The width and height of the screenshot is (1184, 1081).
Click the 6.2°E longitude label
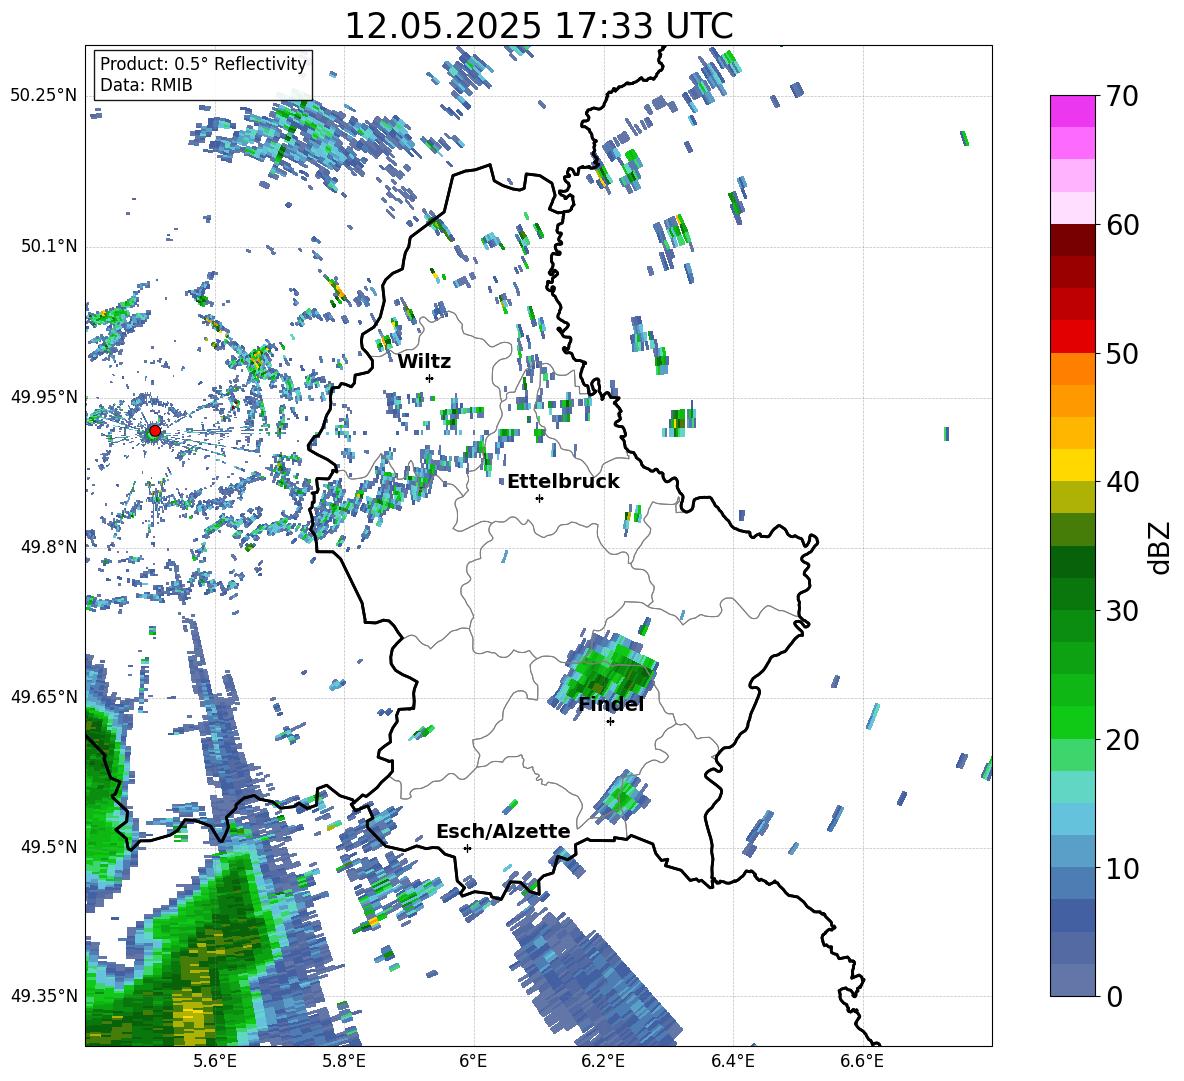(x=603, y=1061)
